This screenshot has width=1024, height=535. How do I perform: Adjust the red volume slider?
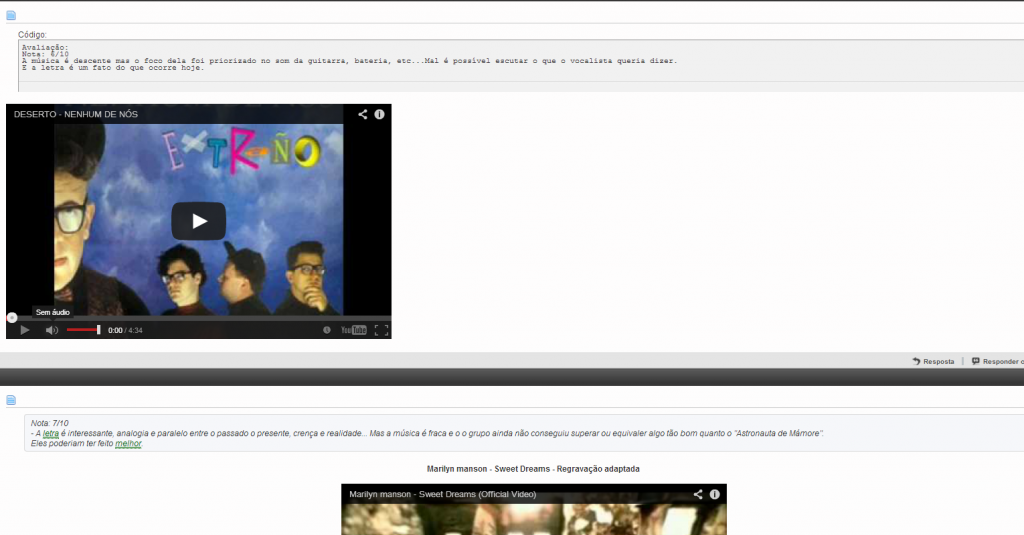click(x=84, y=330)
